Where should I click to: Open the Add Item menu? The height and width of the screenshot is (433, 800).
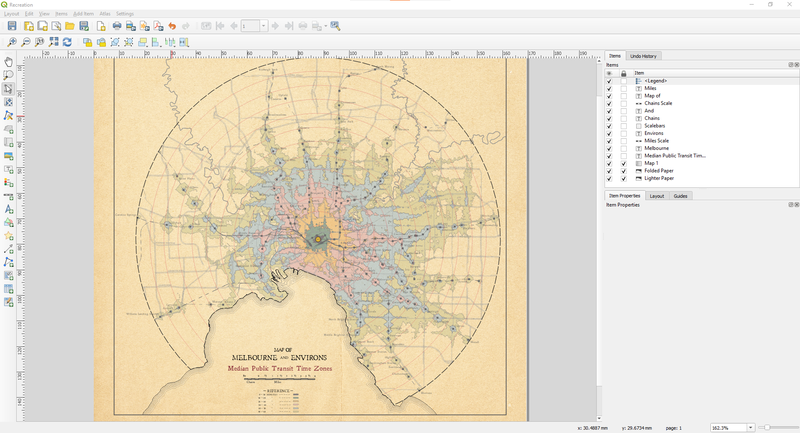pos(84,14)
